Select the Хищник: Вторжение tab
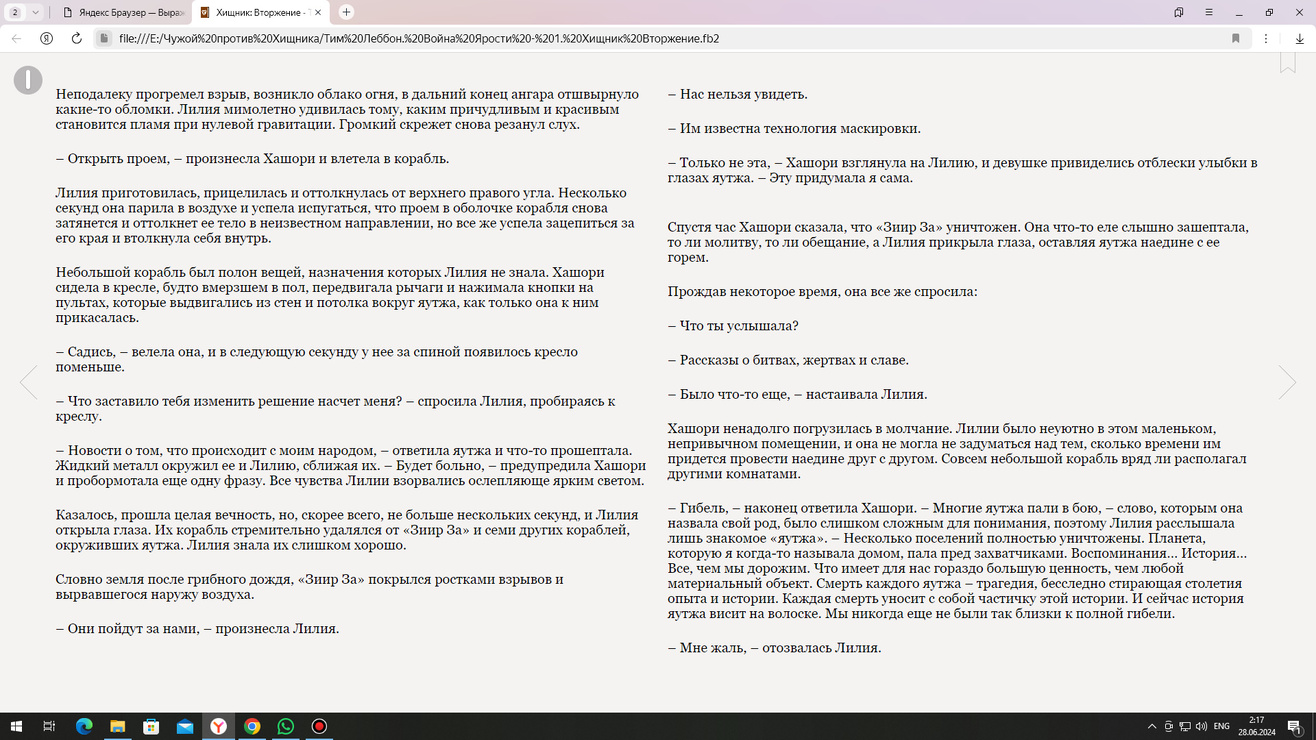This screenshot has height=740, width=1316. [x=258, y=12]
